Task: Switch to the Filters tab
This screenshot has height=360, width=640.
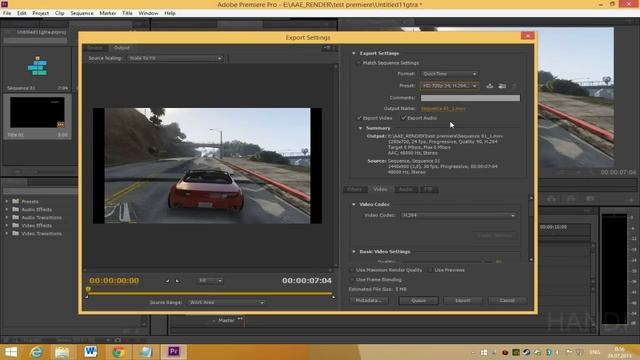Action: (355, 189)
